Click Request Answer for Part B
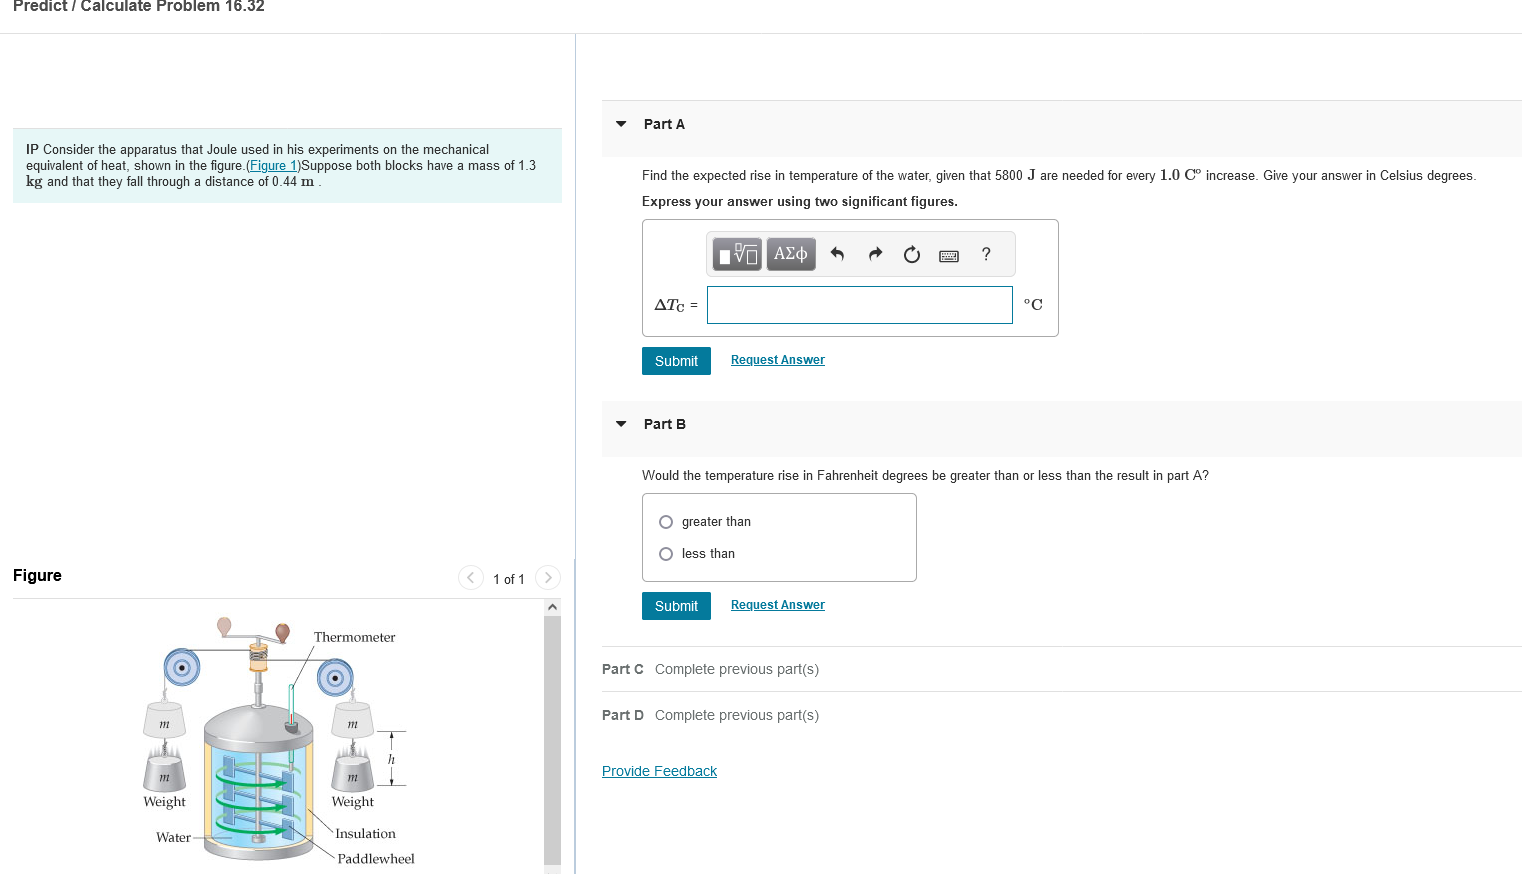 [x=777, y=604]
